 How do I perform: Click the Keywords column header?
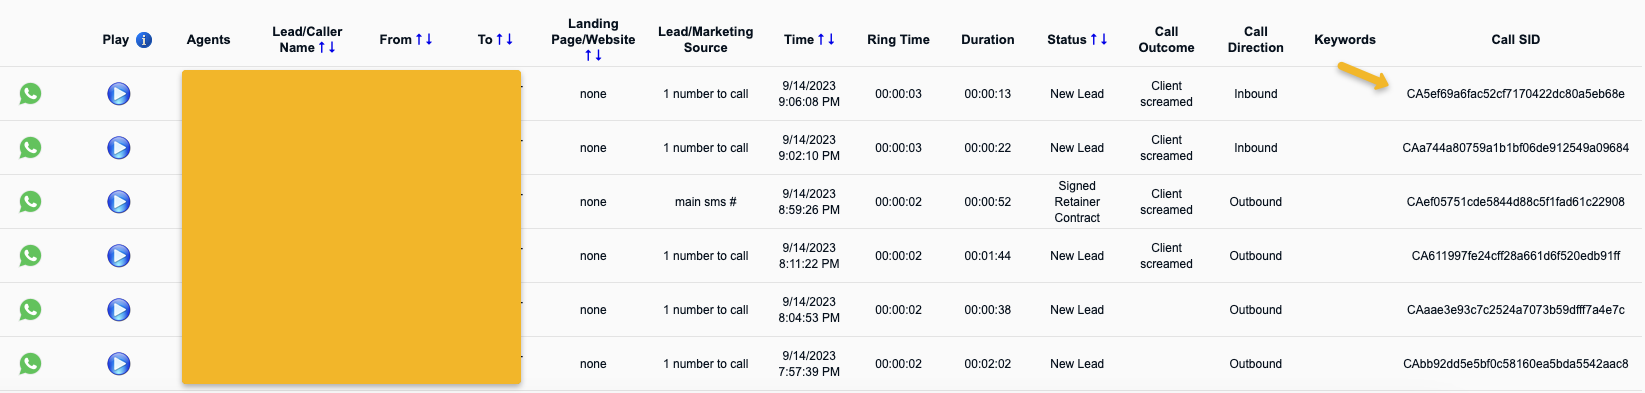tap(1345, 40)
